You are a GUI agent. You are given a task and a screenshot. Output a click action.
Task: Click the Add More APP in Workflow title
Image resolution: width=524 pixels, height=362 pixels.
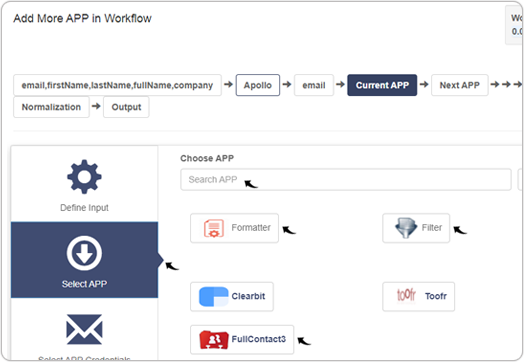click(x=82, y=18)
